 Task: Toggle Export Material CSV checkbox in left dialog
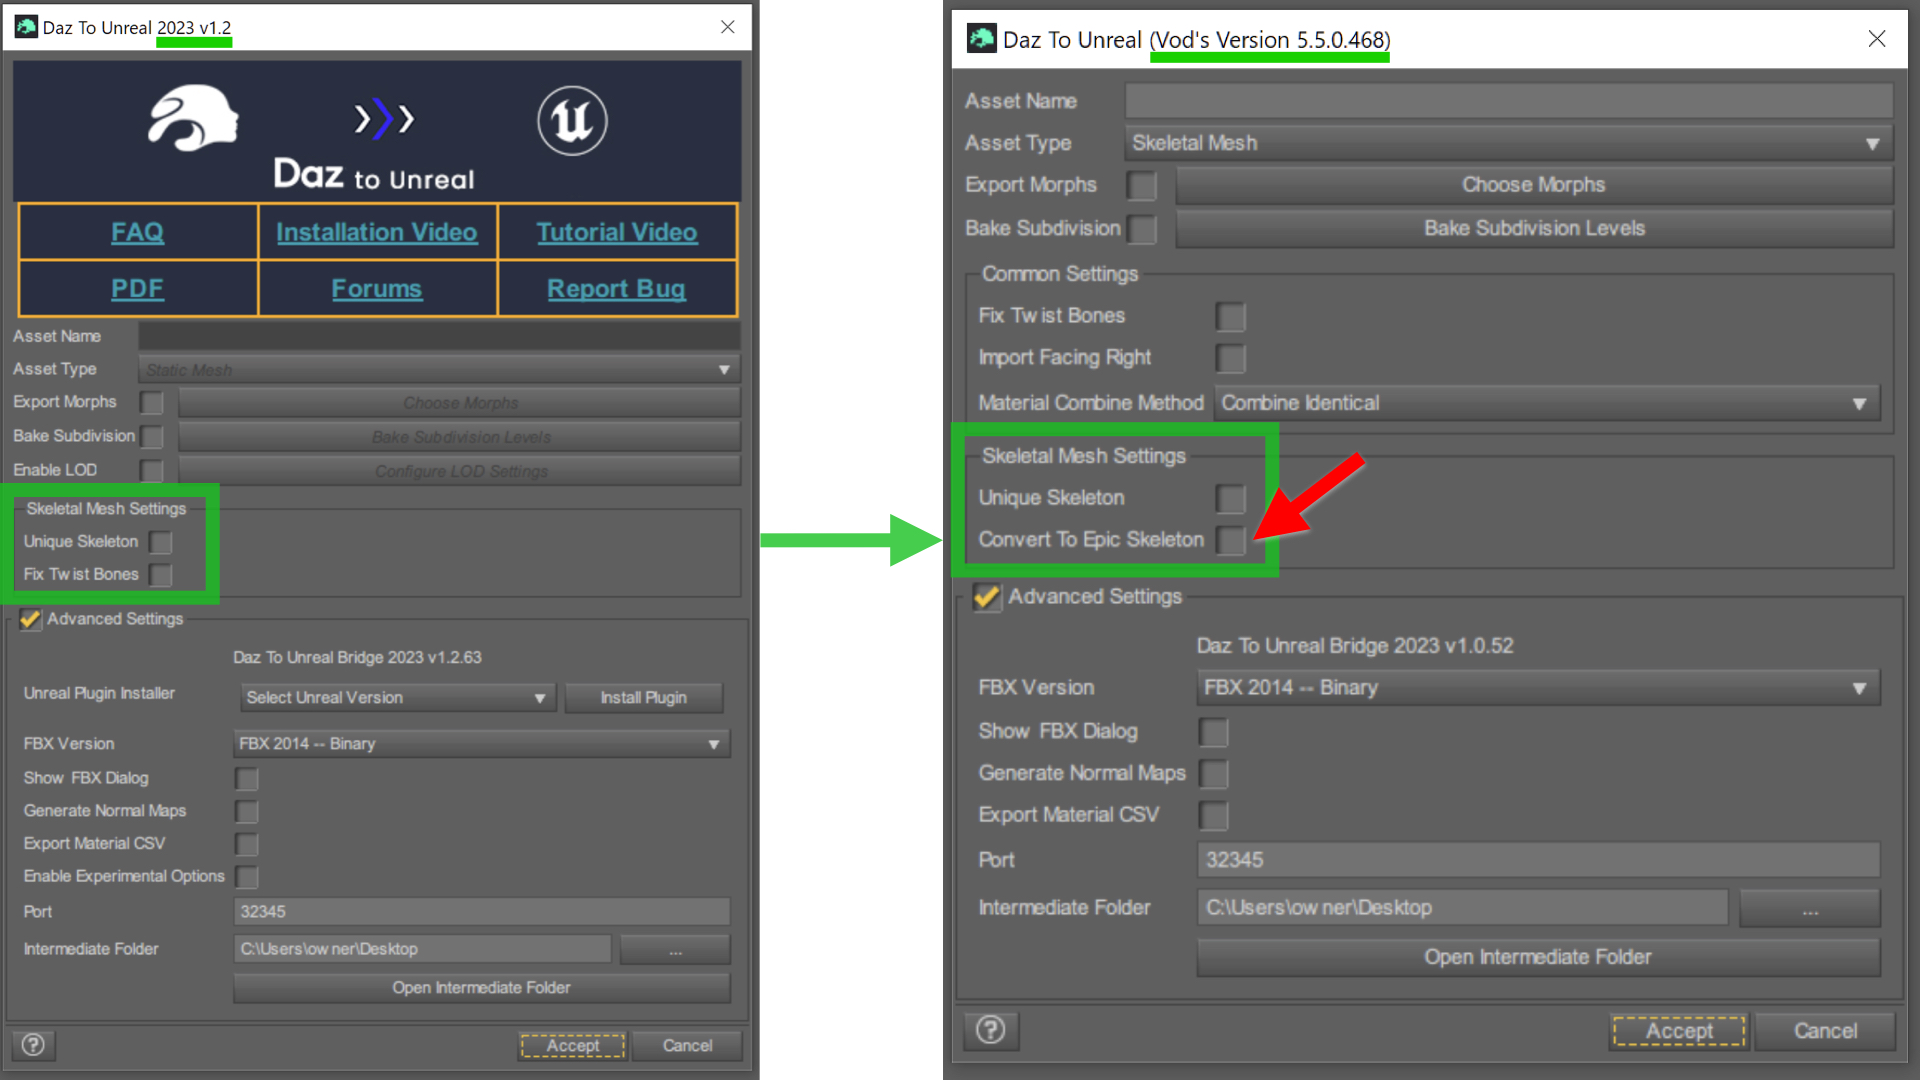point(247,844)
